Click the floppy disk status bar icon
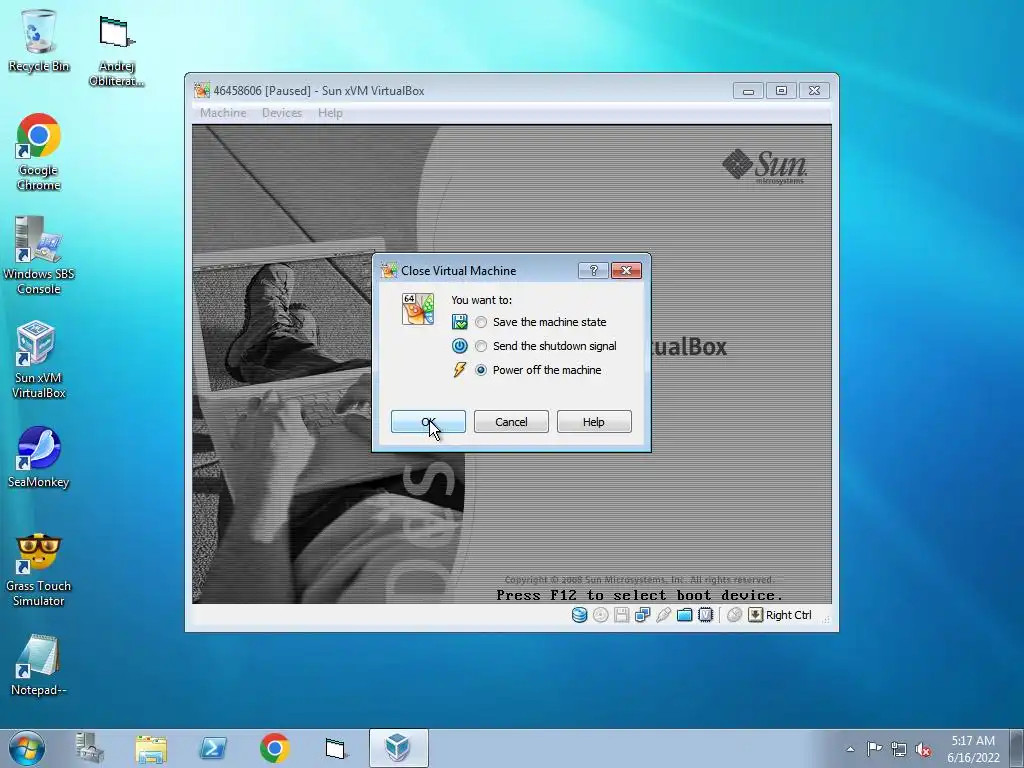Viewport: 1024px width, 768px height. coord(621,615)
